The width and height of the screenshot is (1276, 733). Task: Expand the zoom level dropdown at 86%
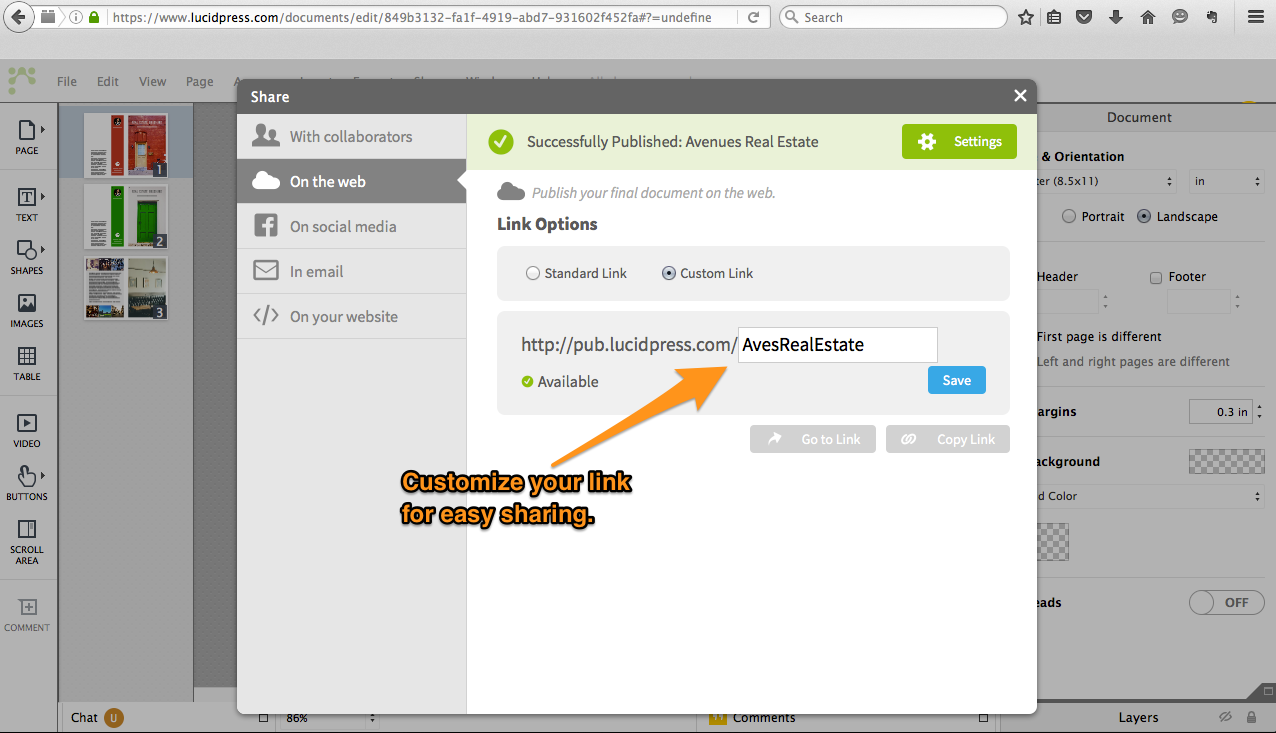(x=330, y=718)
